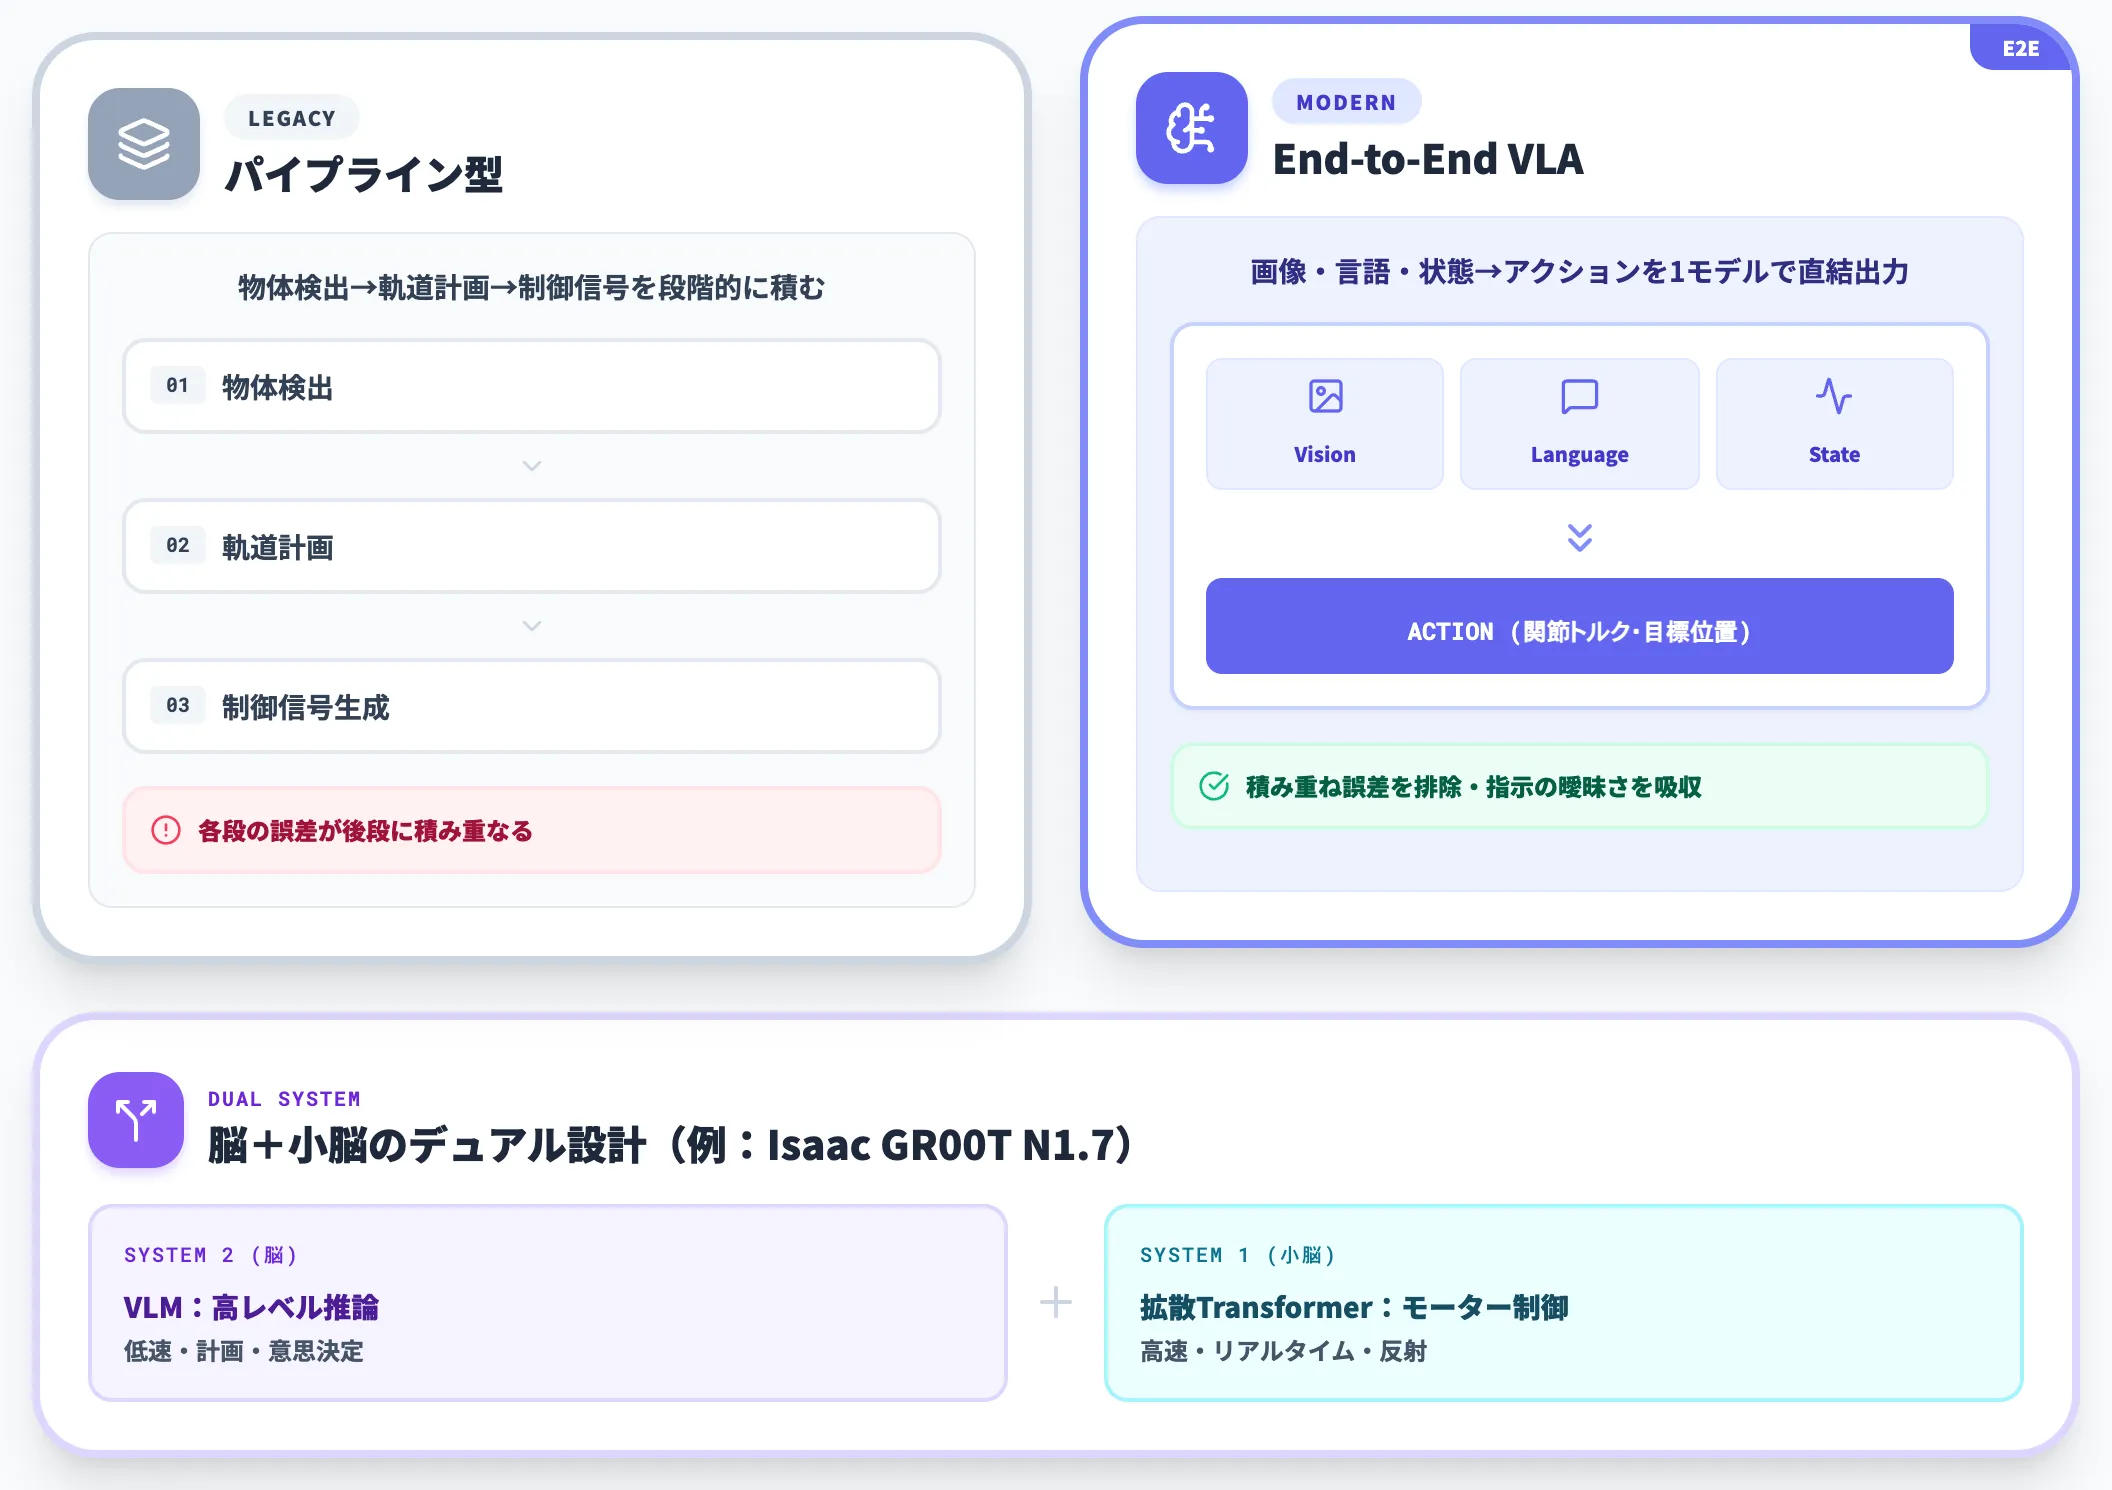Select the 03 制御信号生成 step card

pyautogui.click(x=531, y=706)
